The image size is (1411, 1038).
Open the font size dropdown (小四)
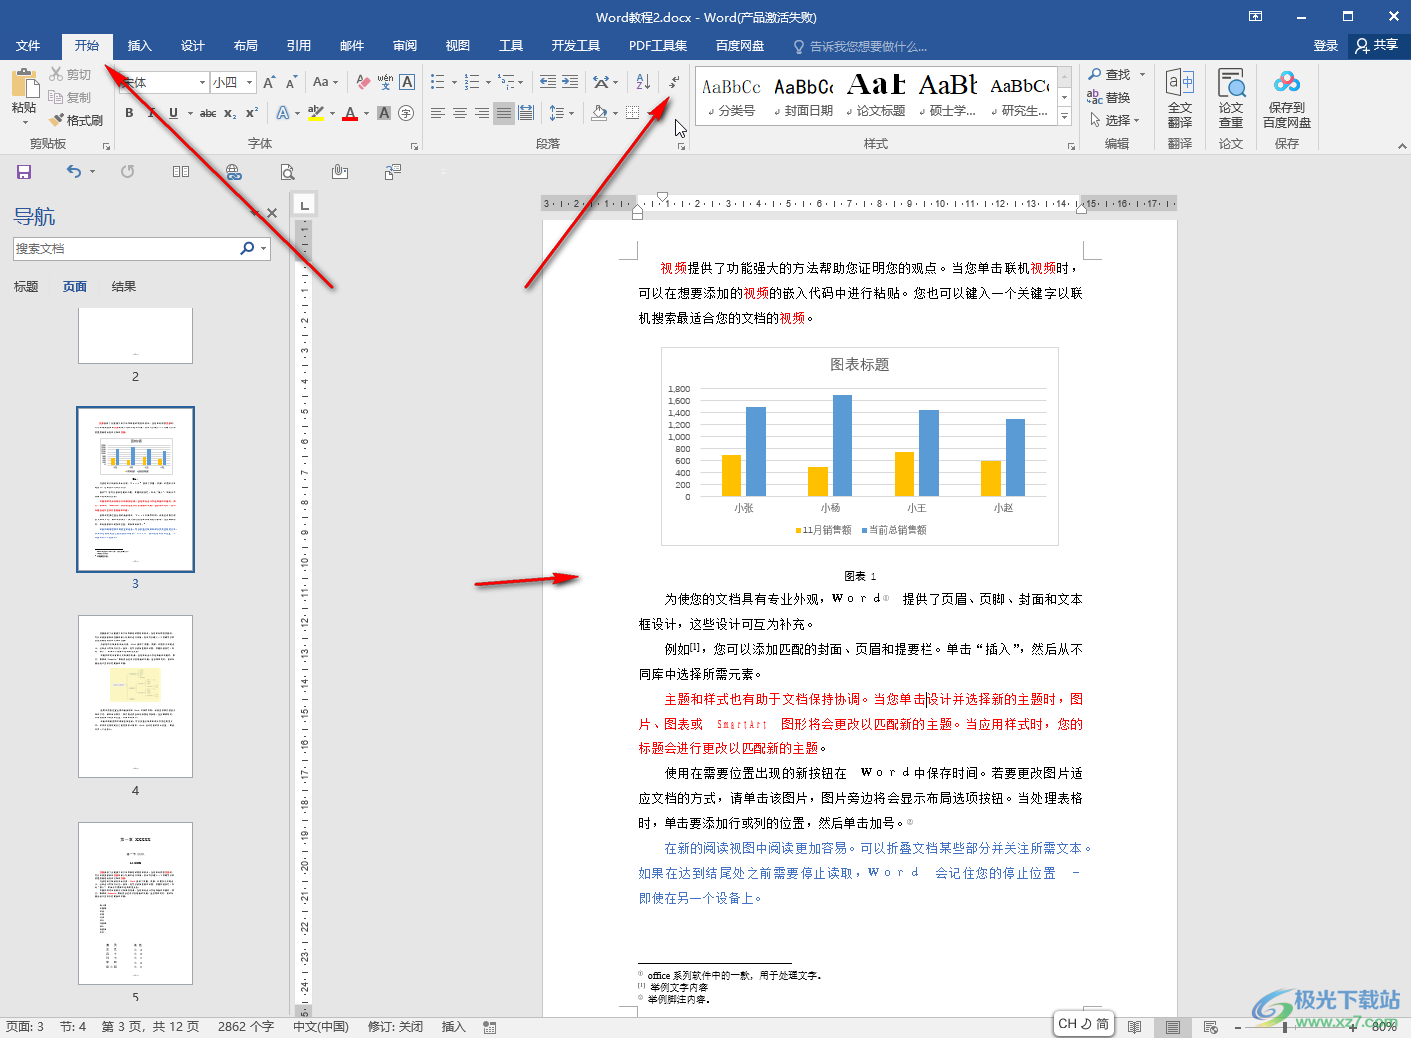click(250, 82)
